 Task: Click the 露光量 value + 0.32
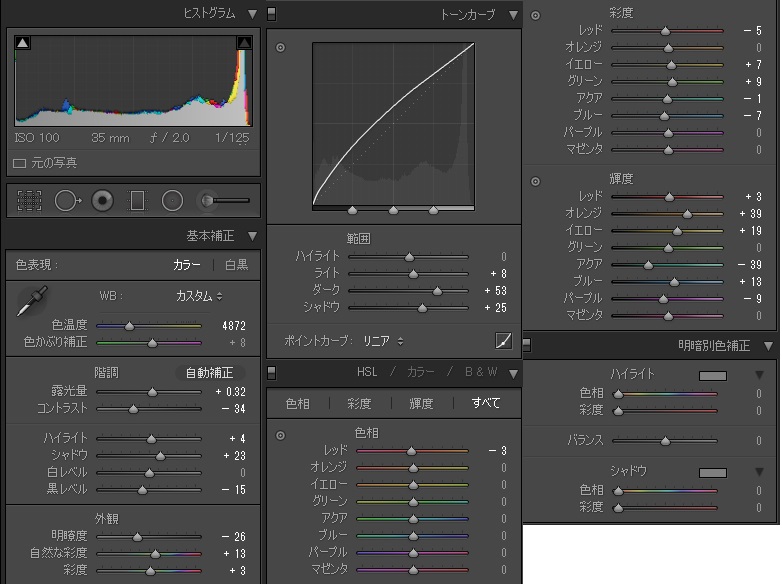(230, 392)
